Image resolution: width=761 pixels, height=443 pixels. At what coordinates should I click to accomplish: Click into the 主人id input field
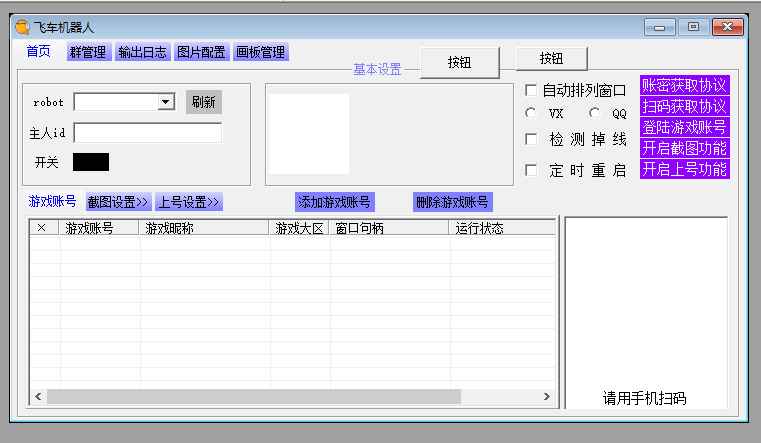tap(147, 132)
